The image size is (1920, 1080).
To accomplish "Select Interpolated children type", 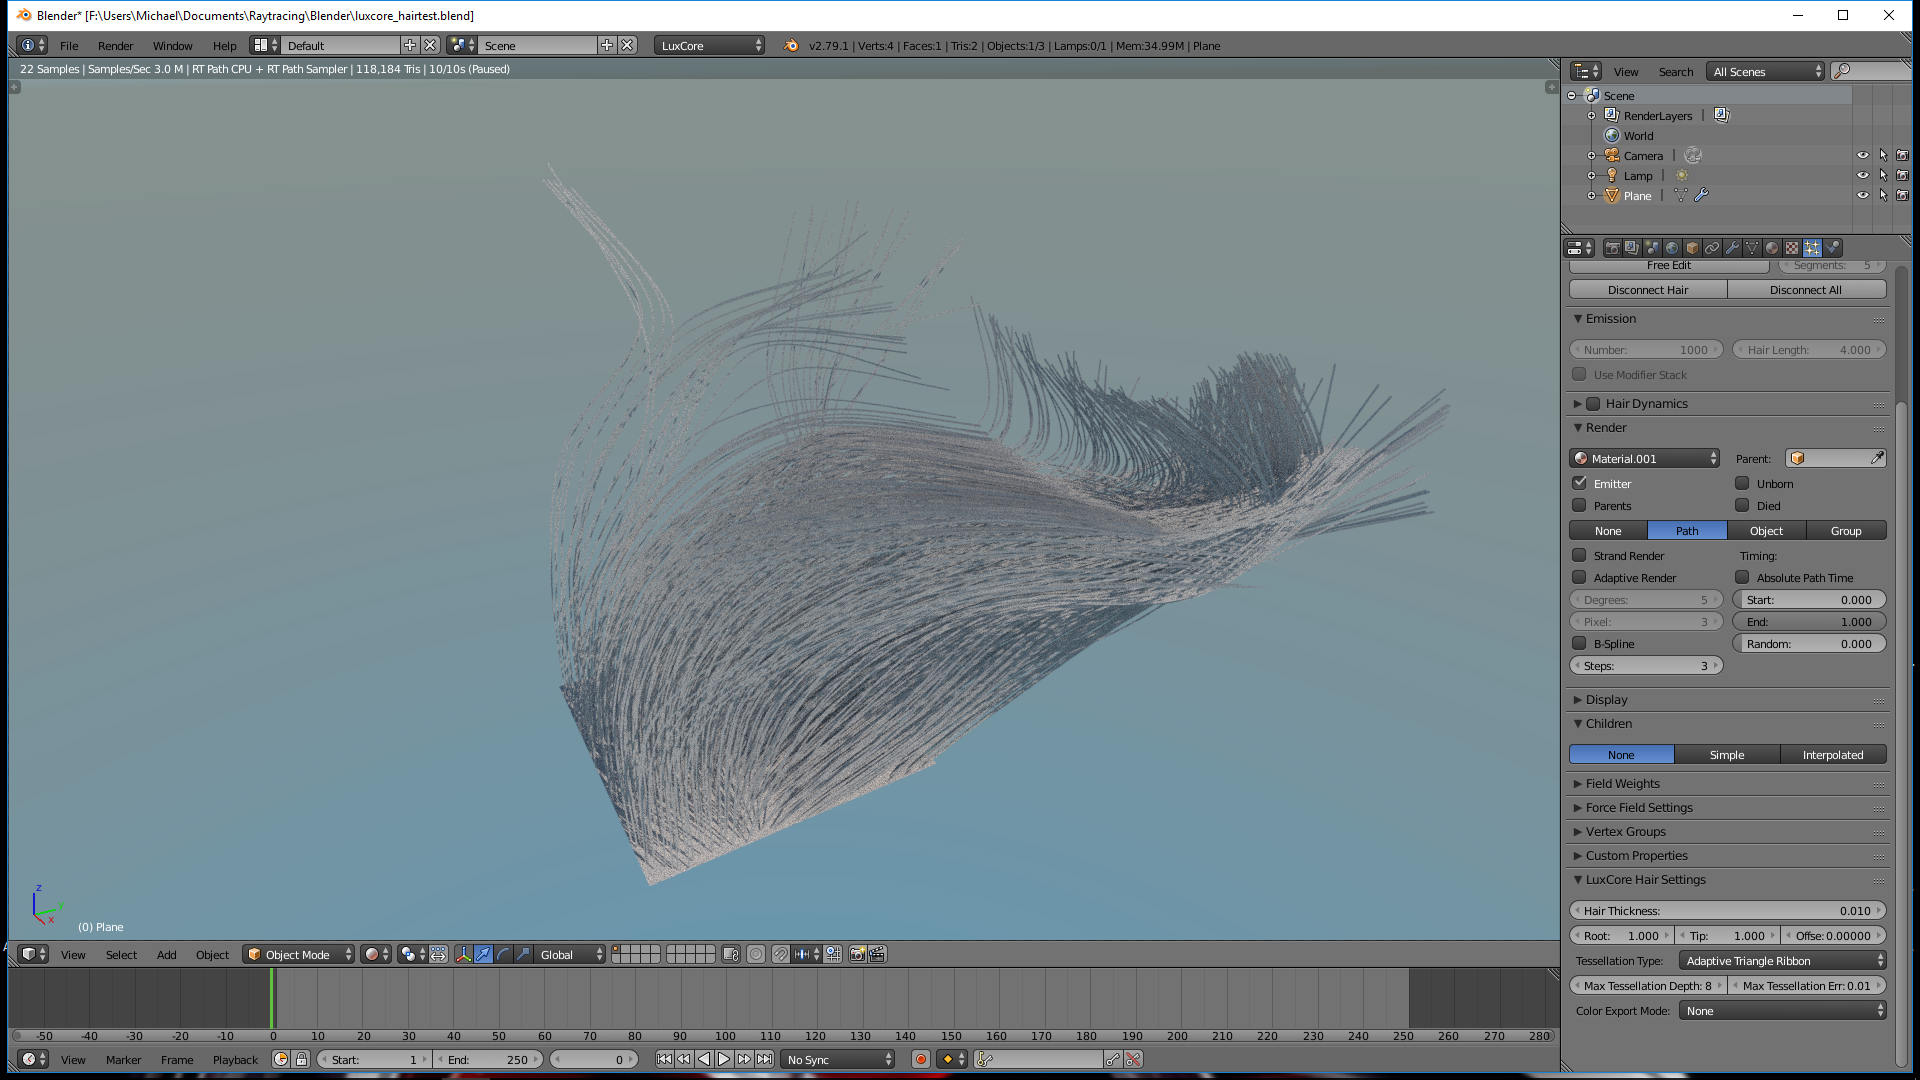I will [1833, 754].
